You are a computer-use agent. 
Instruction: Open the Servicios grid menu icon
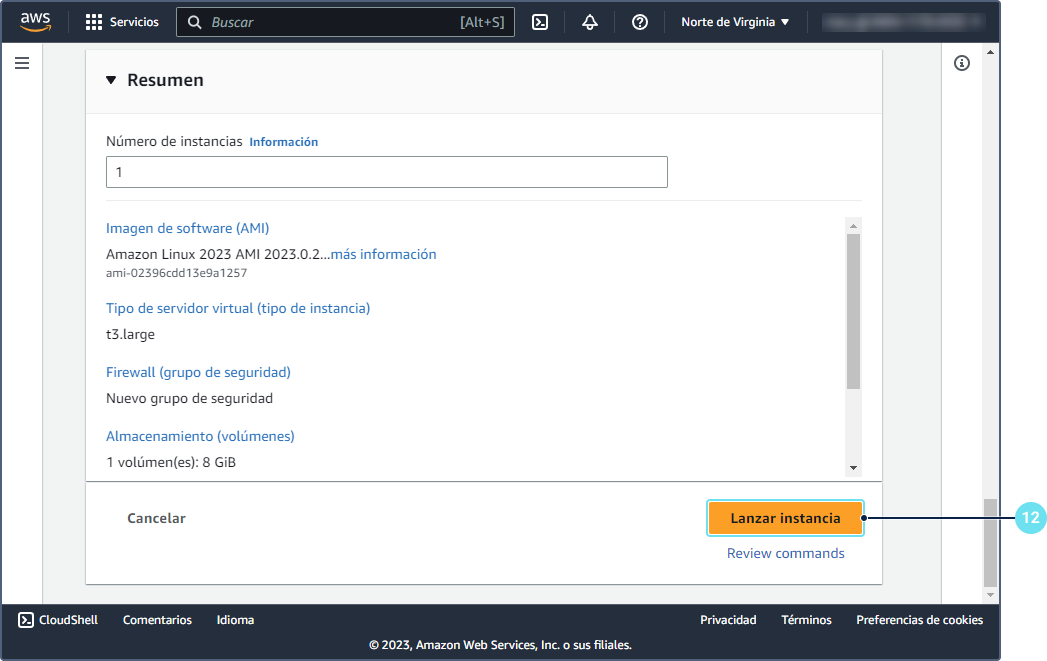pyautogui.click(x=94, y=22)
